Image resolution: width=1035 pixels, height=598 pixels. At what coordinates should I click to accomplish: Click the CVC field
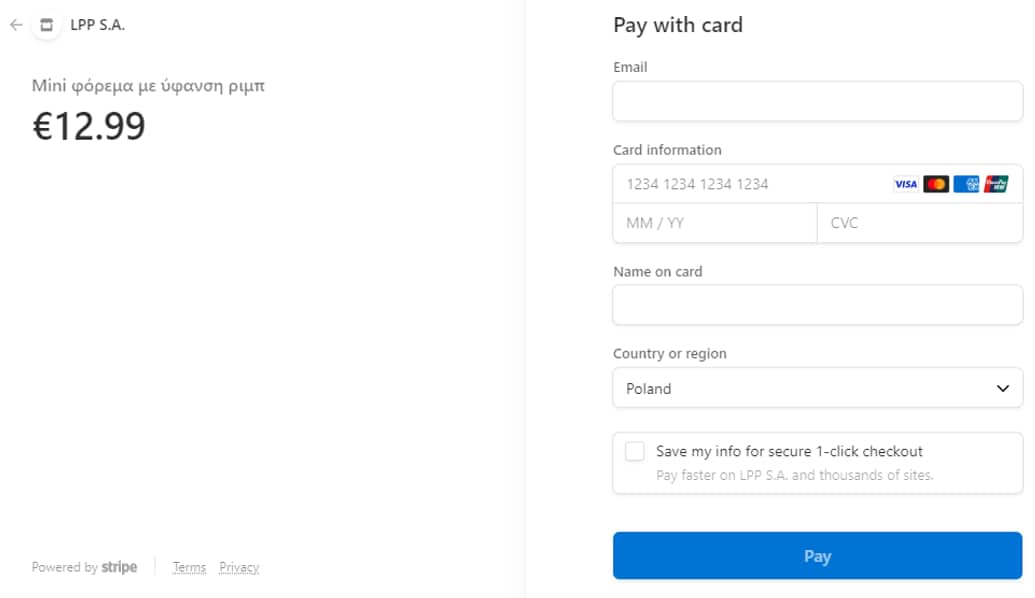click(x=919, y=223)
